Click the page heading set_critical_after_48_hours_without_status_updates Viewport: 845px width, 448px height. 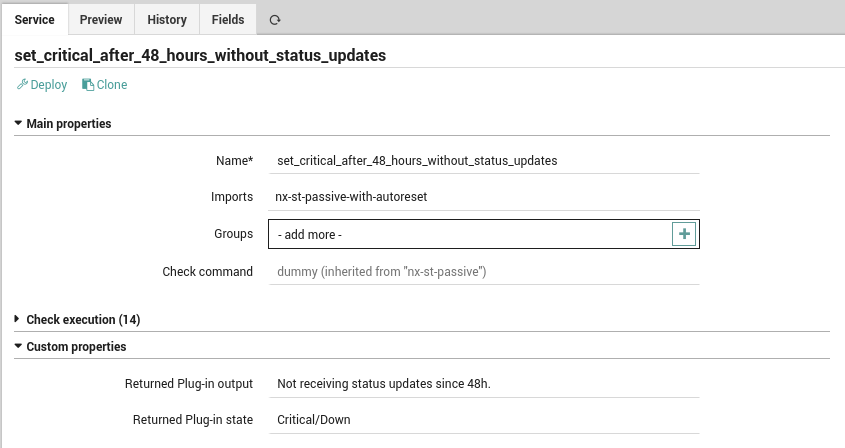point(200,56)
